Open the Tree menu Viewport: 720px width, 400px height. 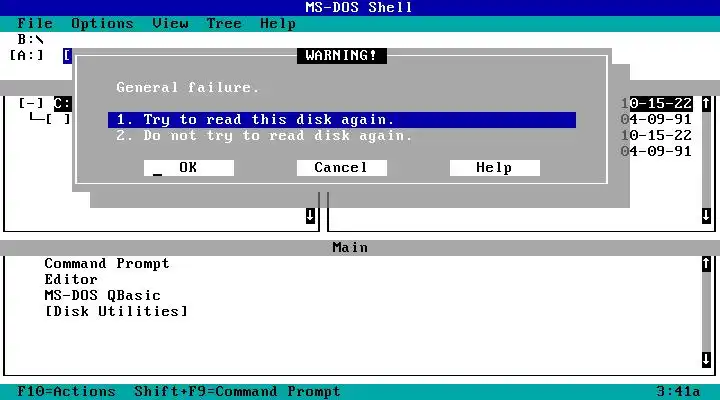pyautogui.click(x=224, y=23)
